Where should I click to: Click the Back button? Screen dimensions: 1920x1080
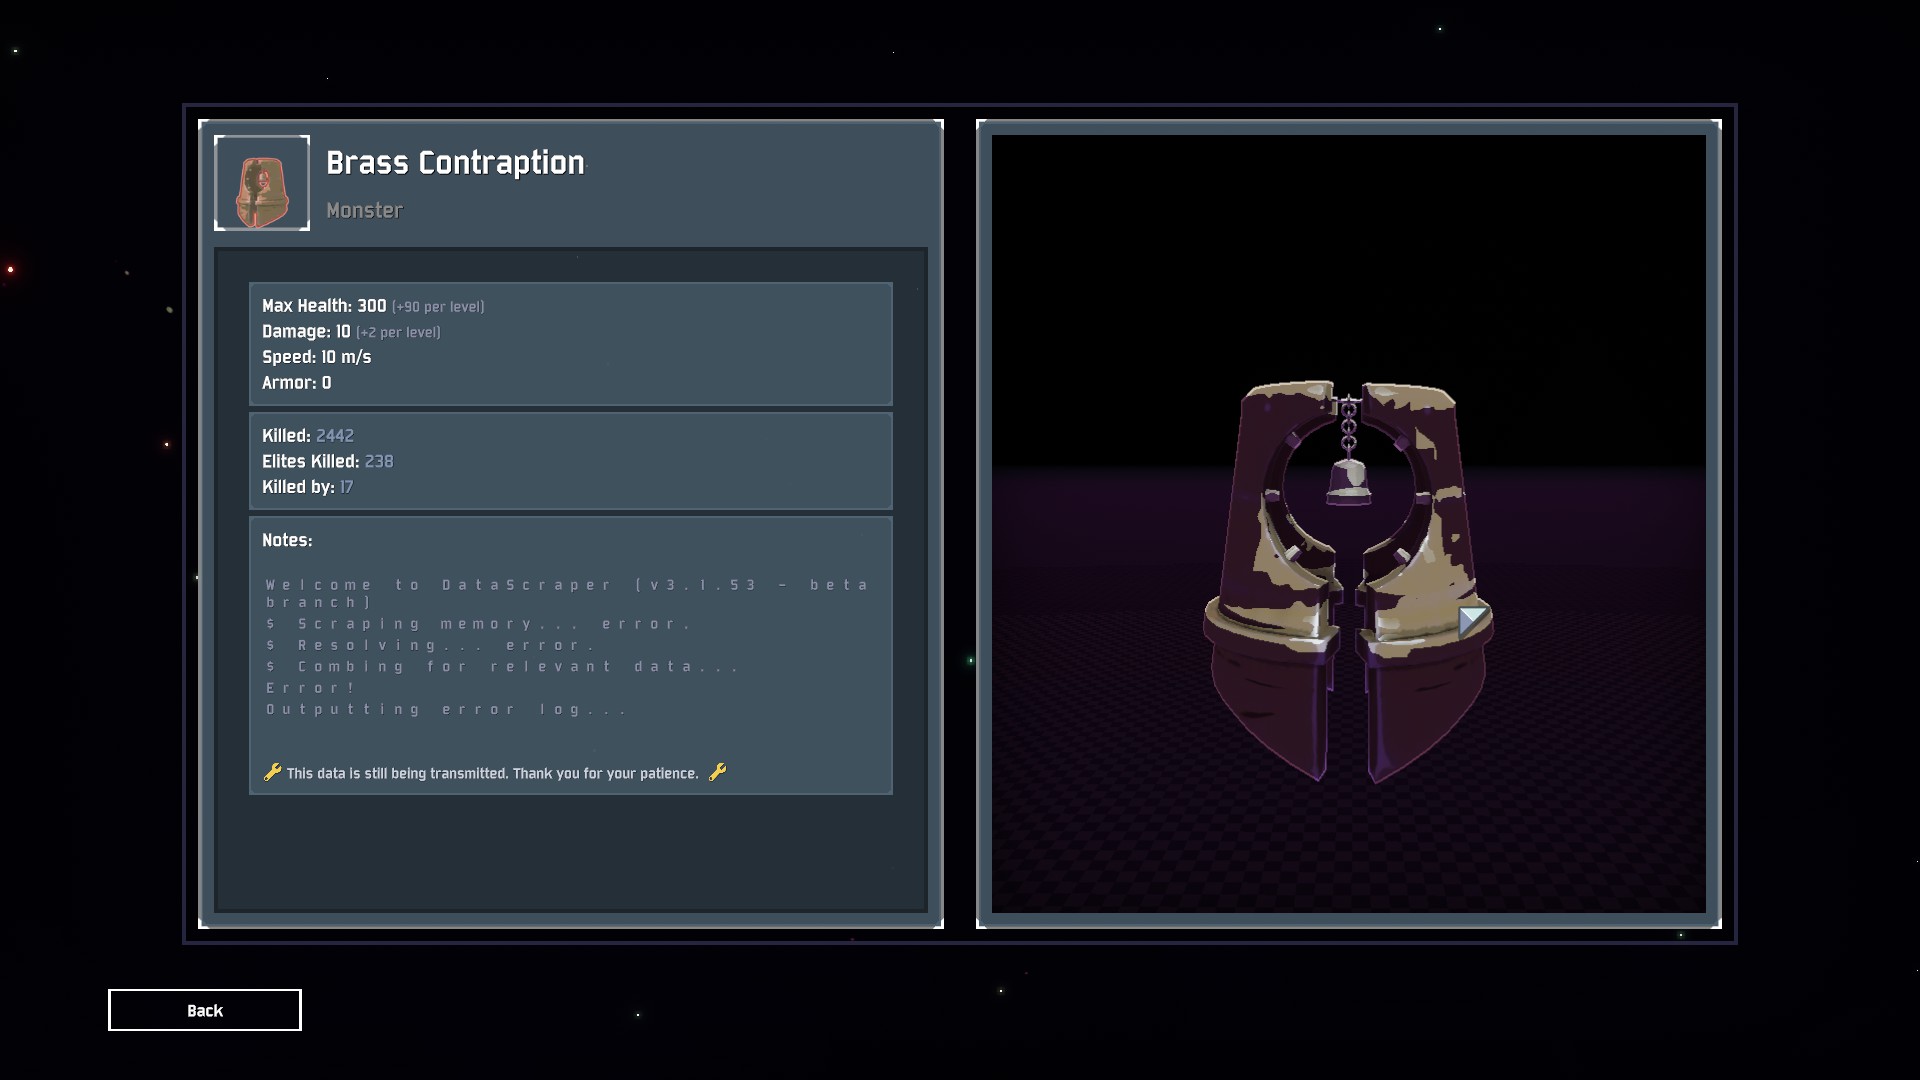point(204,1010)
